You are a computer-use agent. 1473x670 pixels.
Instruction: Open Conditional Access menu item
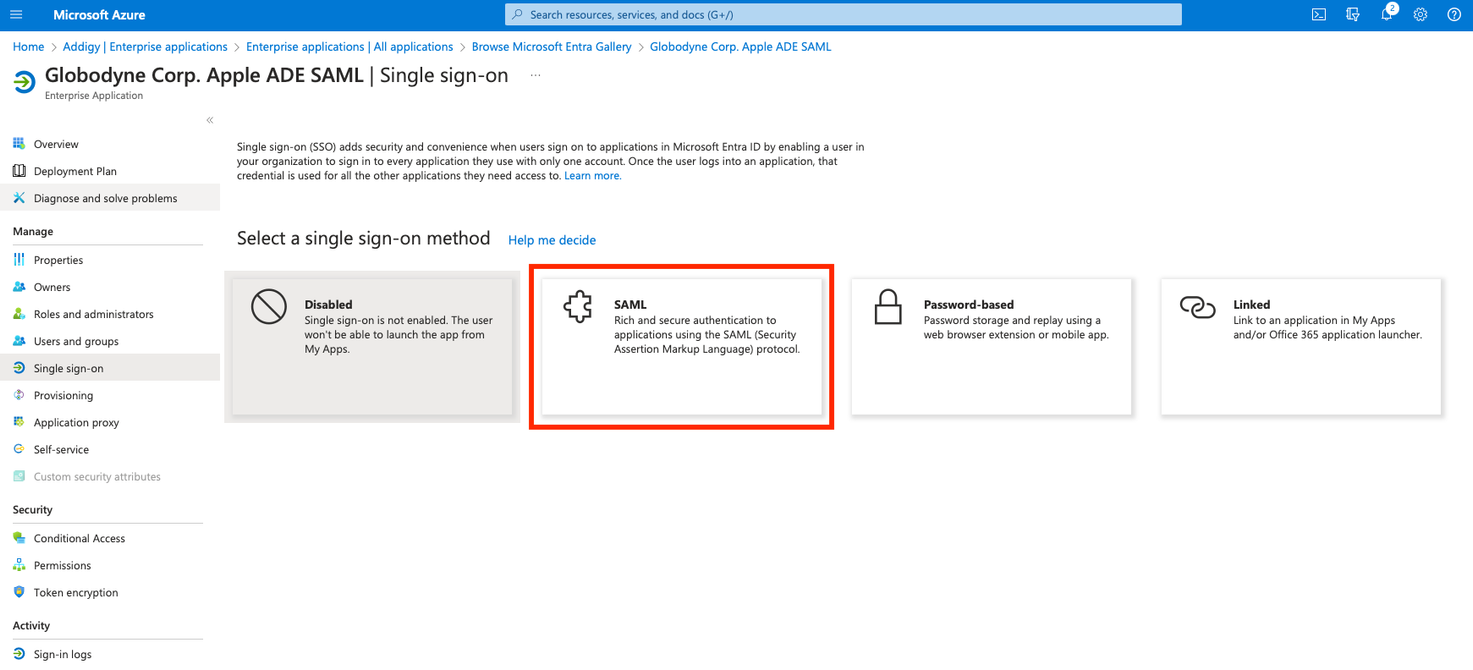(79, 538)
